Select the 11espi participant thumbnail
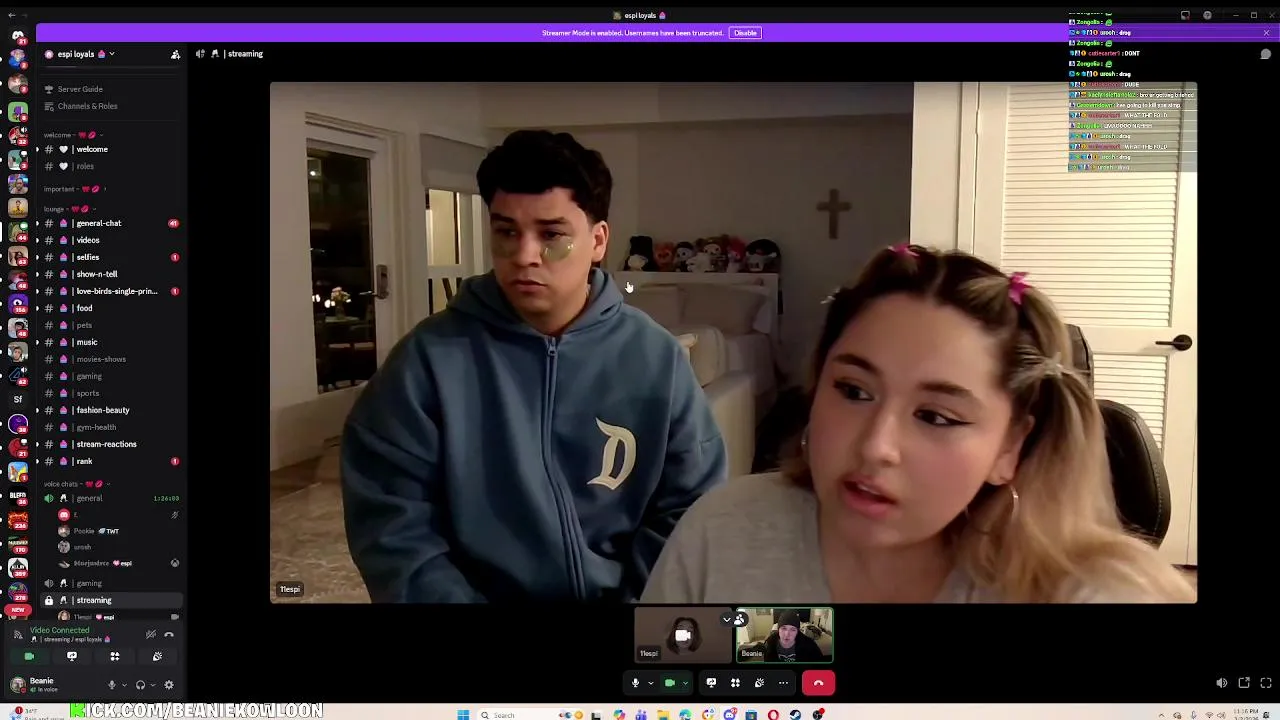Image resolution: width=1280 pixels, height=720 pixels. 684,635
